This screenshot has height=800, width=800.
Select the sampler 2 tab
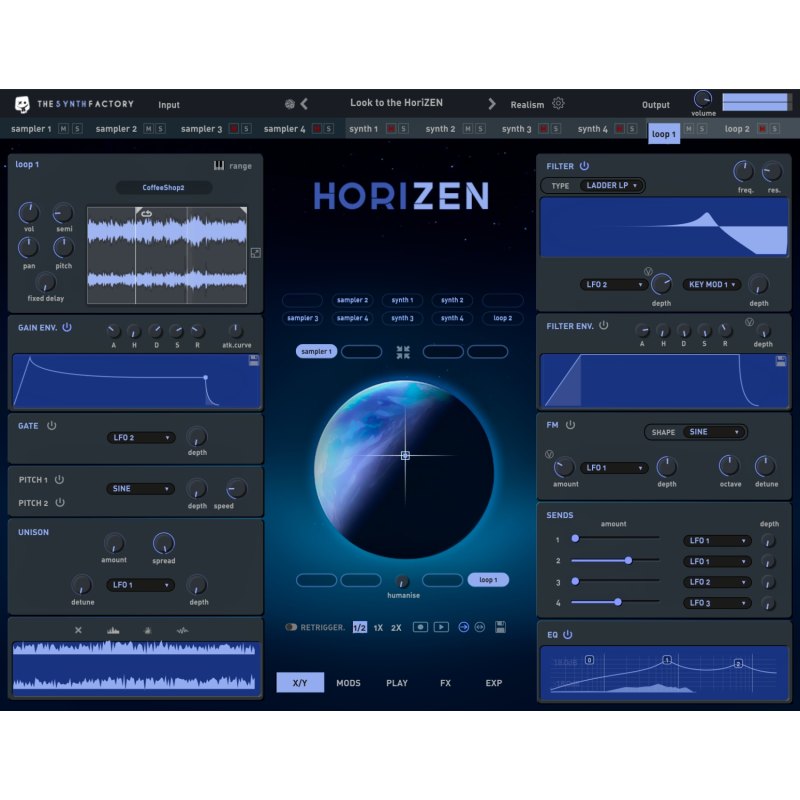pyautogui.click(x=116, y=129)
